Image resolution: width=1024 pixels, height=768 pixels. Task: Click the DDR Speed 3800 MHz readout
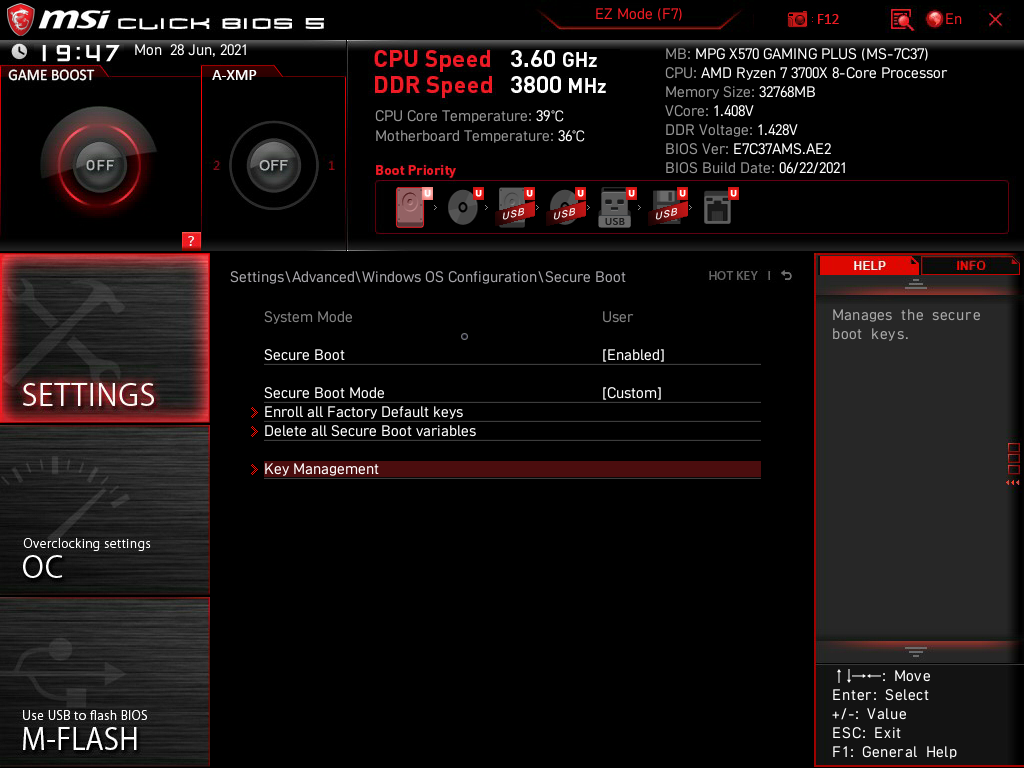[x=490, y=86]
